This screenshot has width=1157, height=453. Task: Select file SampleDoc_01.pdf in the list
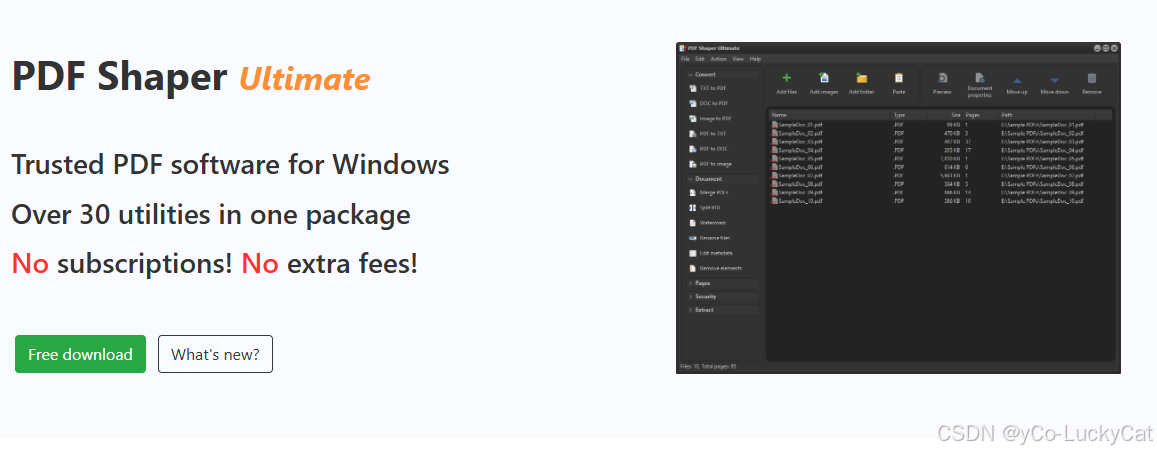(x=796, y=125)
